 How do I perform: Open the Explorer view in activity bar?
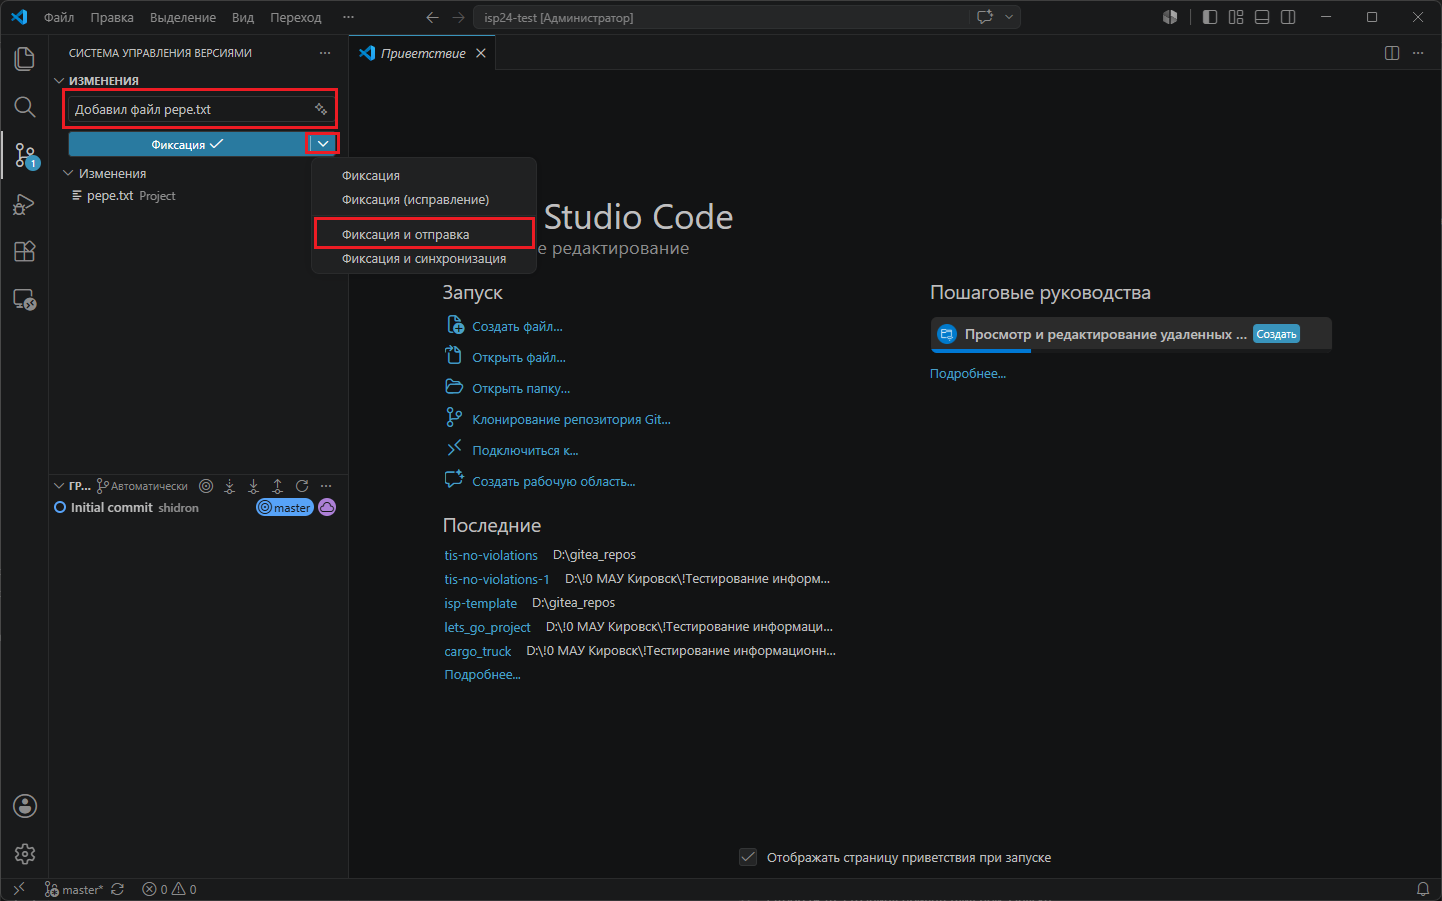pyautogui.click(x=24, y=59)
